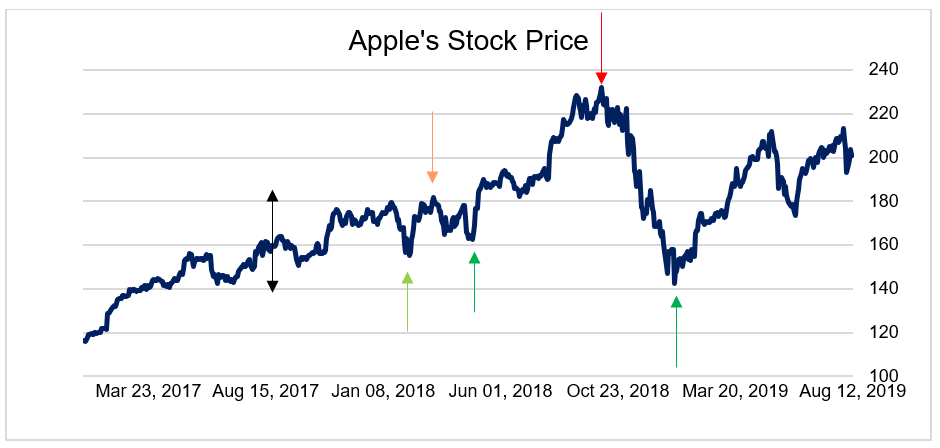Select the Jun 01, 2018 date label
This screenshot has width=940, height=448.
(498, 391)
